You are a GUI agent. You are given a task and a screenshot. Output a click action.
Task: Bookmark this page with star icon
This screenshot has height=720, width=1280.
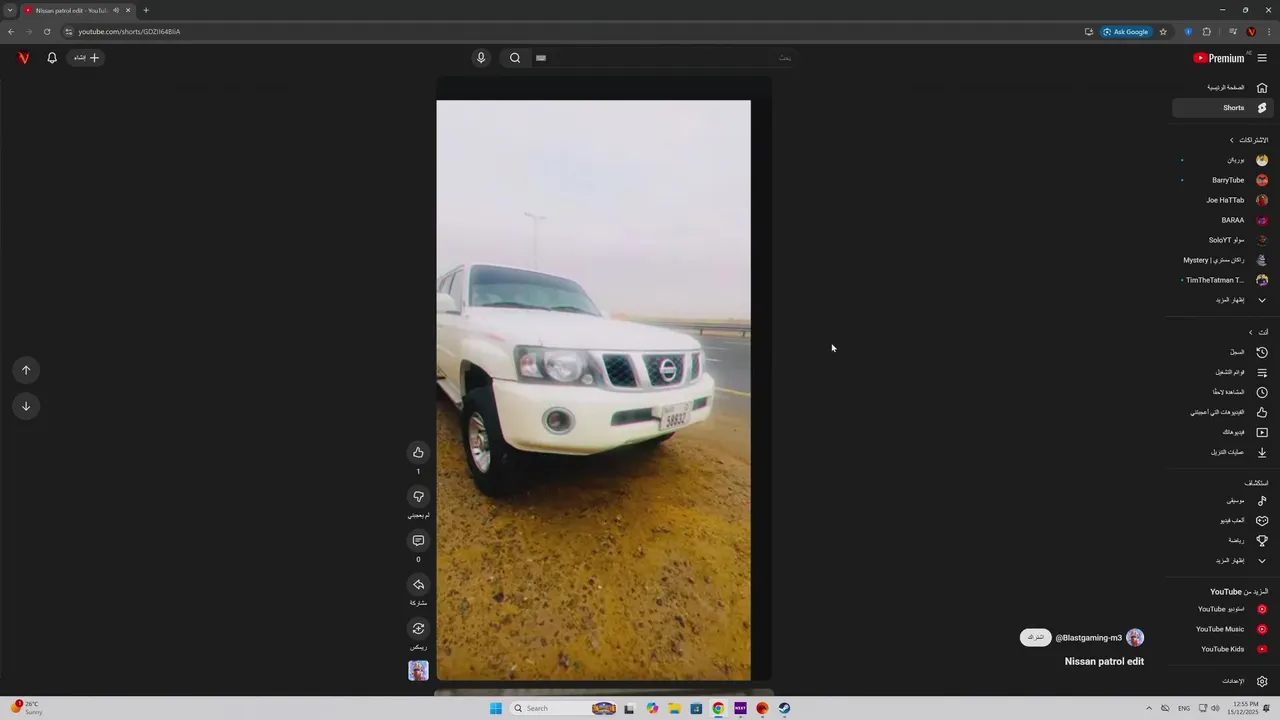[1163, 31]
